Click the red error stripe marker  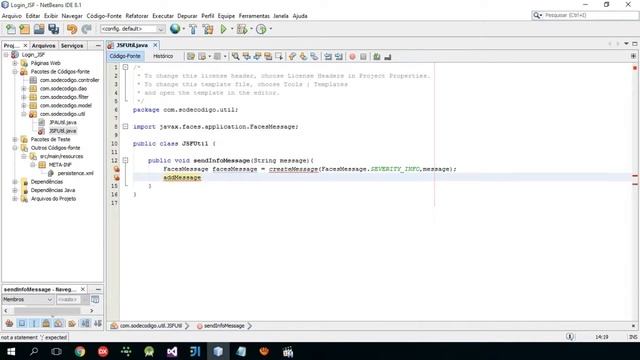point(635,68)
